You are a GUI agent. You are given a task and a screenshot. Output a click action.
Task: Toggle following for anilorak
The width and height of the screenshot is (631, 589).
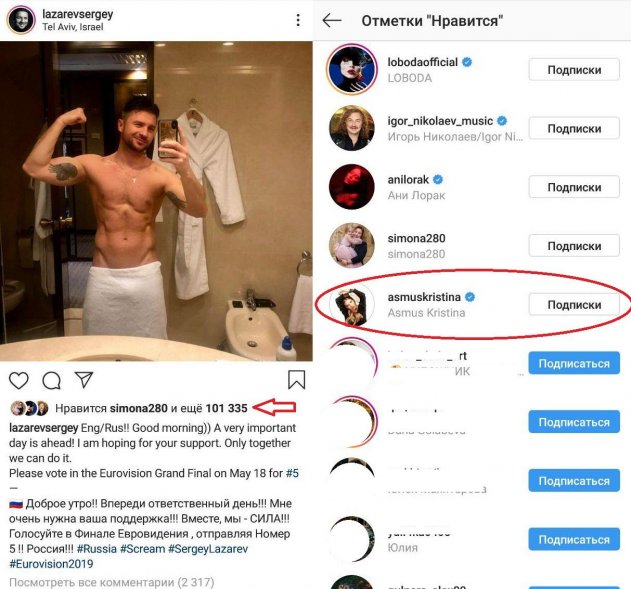pos(574,187)
